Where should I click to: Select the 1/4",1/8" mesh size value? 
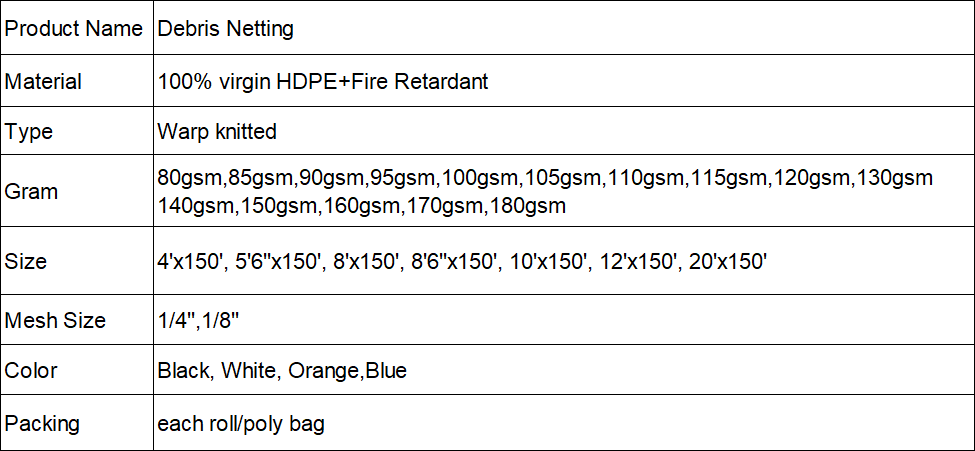tap(198, 321)
